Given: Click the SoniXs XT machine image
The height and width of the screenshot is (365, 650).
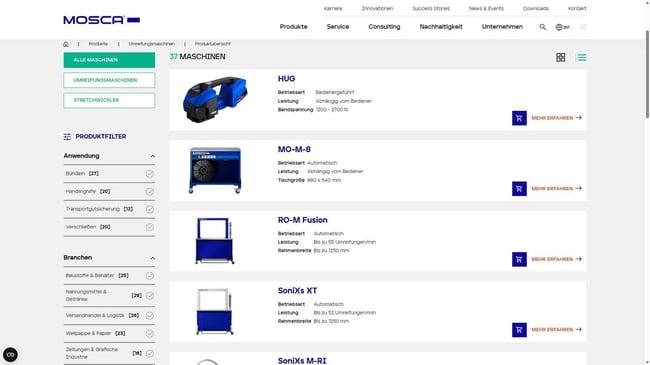Looking at the screenshot, I should coord(214,311).
